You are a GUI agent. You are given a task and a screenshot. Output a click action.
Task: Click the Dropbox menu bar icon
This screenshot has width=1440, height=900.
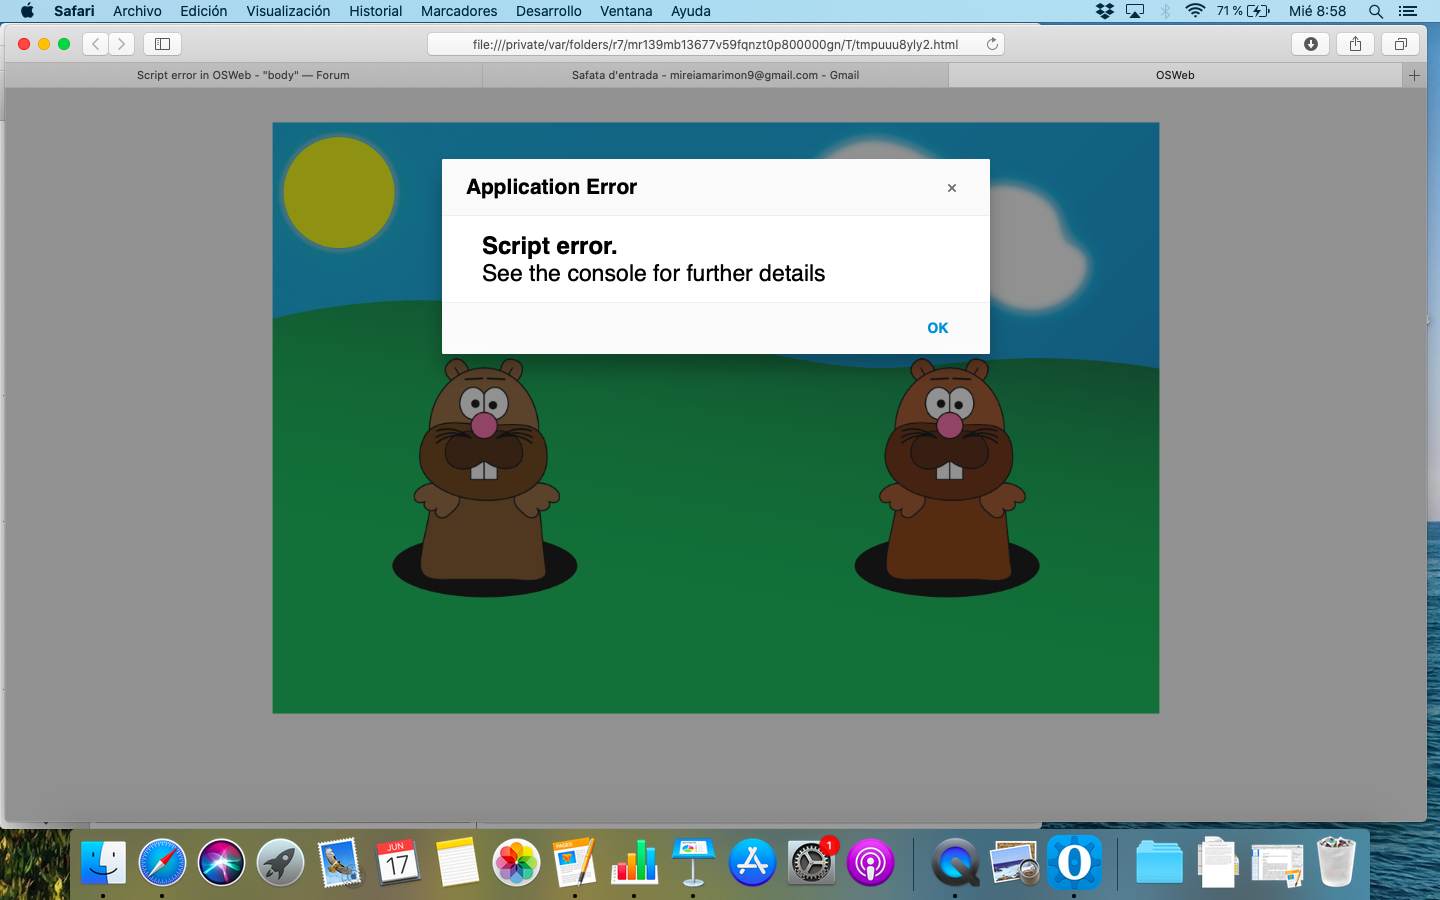[x=1104, y=11]
